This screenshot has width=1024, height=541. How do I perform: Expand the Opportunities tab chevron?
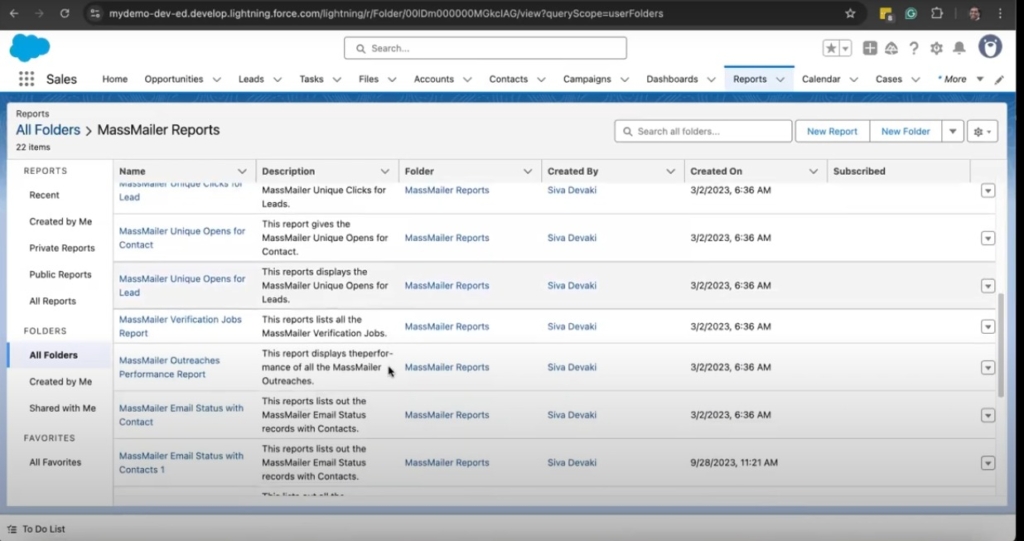click(x=217, y=80)
